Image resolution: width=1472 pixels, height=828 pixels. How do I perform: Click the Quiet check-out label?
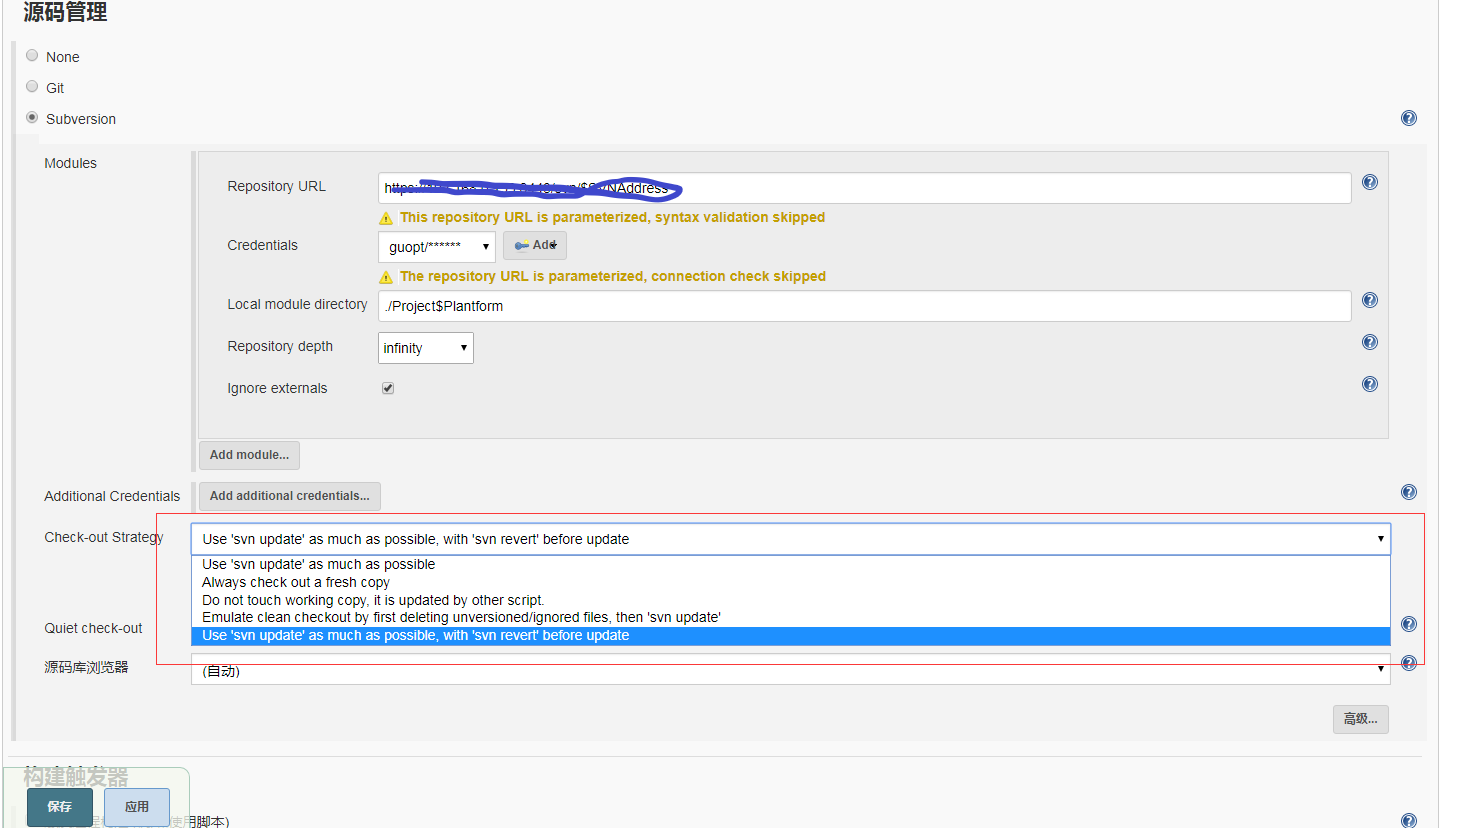(93, 628)
